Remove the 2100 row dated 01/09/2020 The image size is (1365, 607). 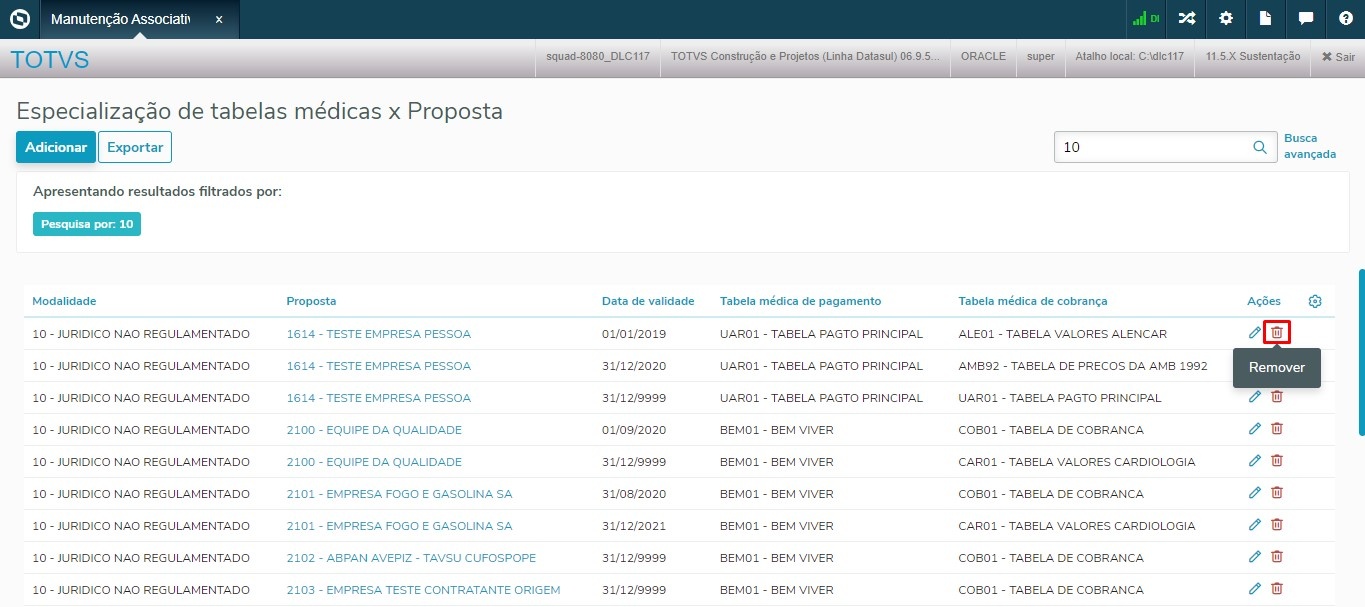tap(1276, 429)
